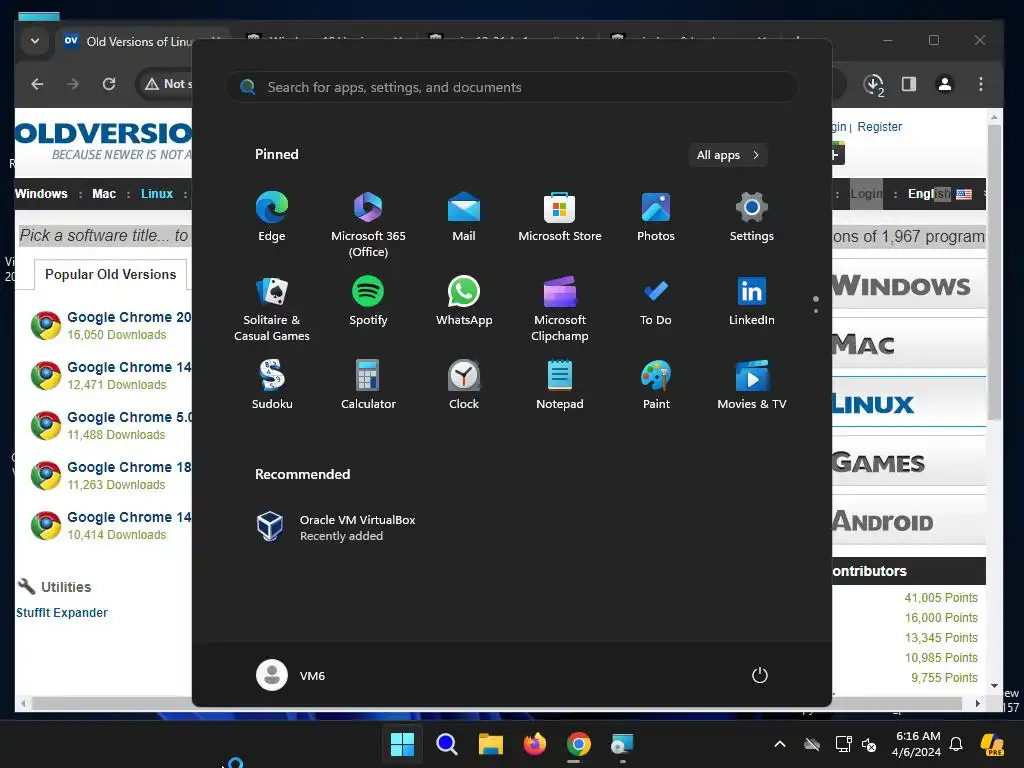
Task: Launch the Sudoku game
Action: (x=272, y=385)
